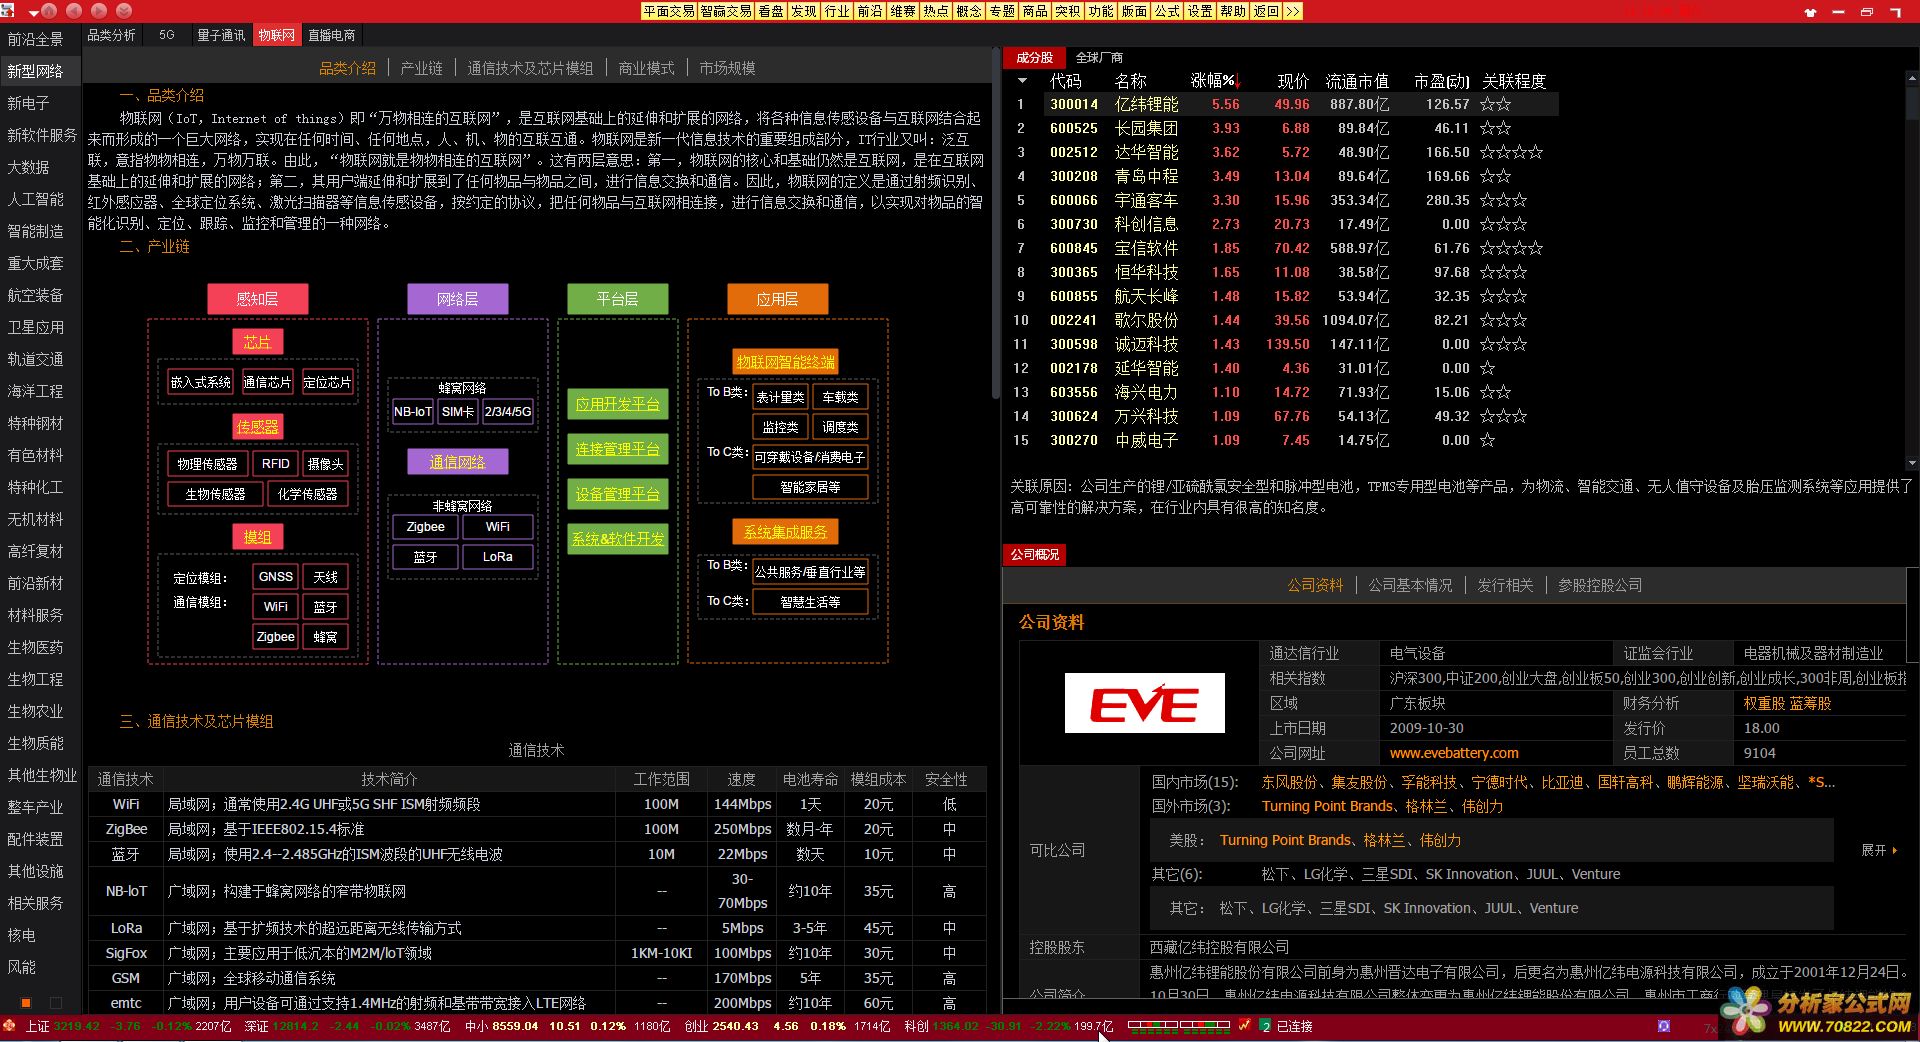The image size is (1920, 1042).
Task: Switch to the 5G tab
Action: 167,35
